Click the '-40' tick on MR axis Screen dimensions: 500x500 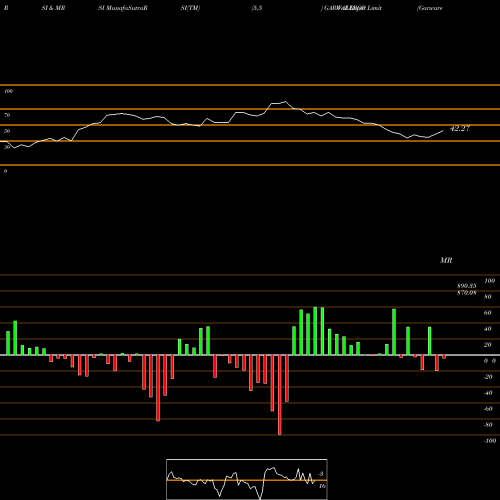pos(488,393)
